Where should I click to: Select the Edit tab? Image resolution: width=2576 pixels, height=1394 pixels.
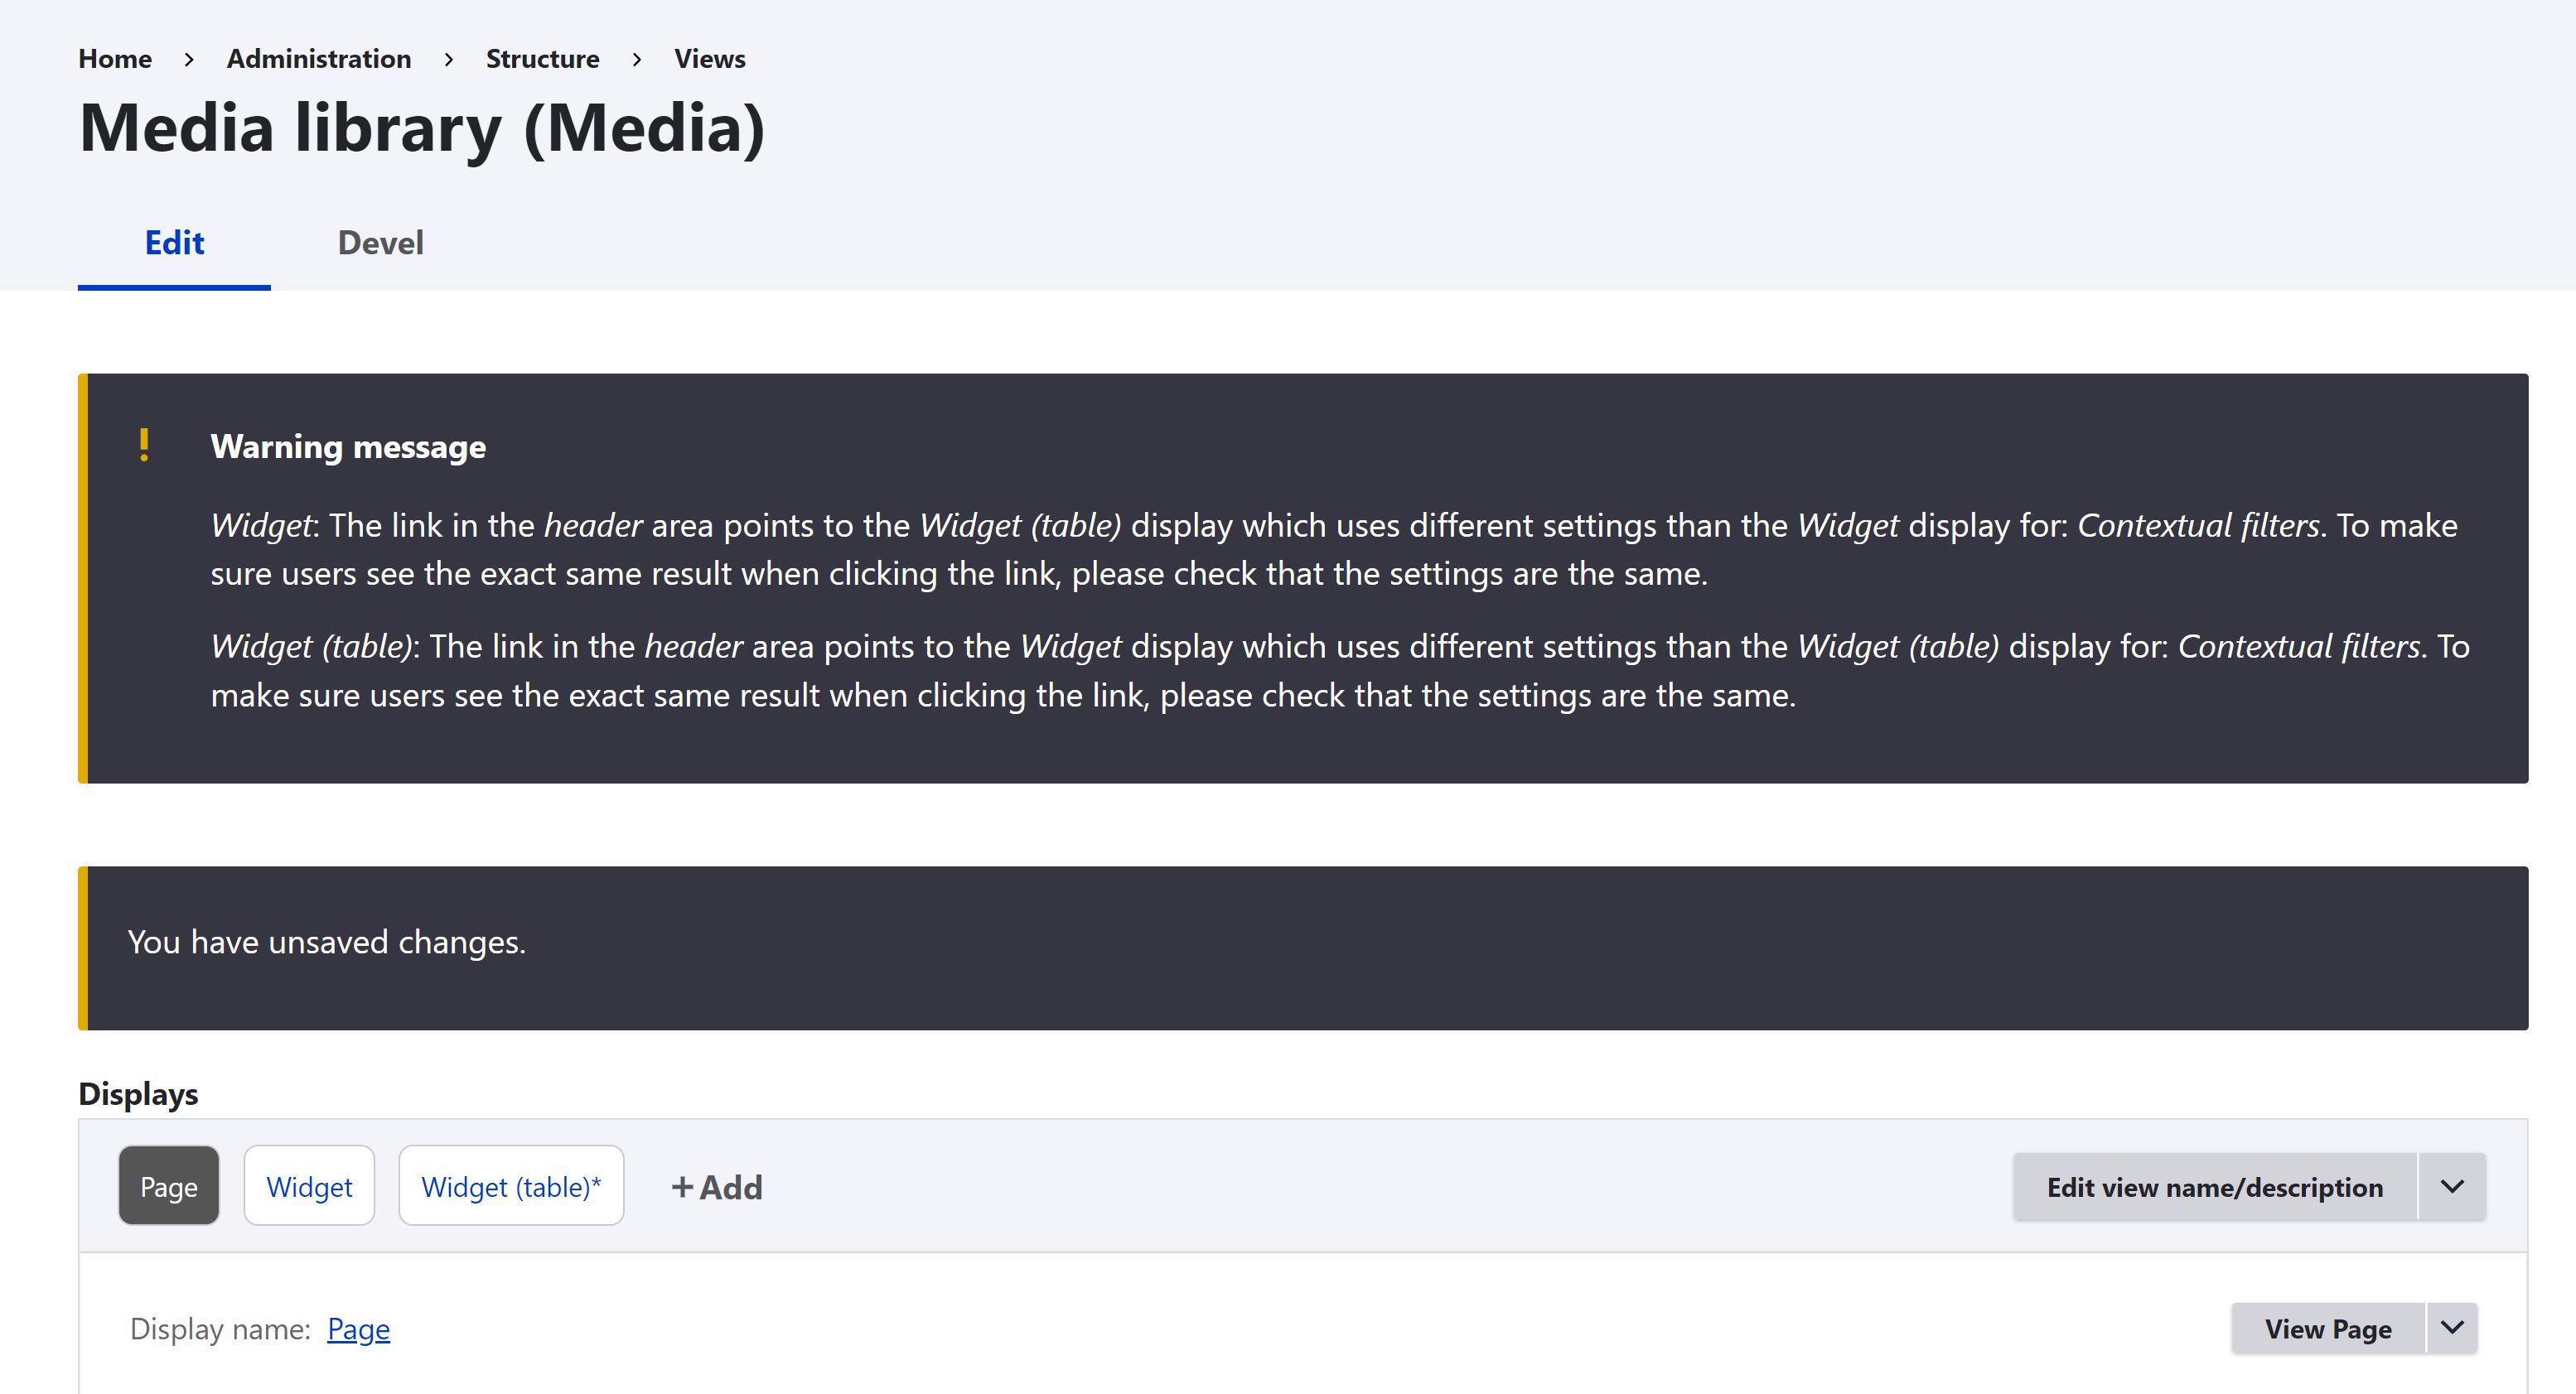[174, 243]
